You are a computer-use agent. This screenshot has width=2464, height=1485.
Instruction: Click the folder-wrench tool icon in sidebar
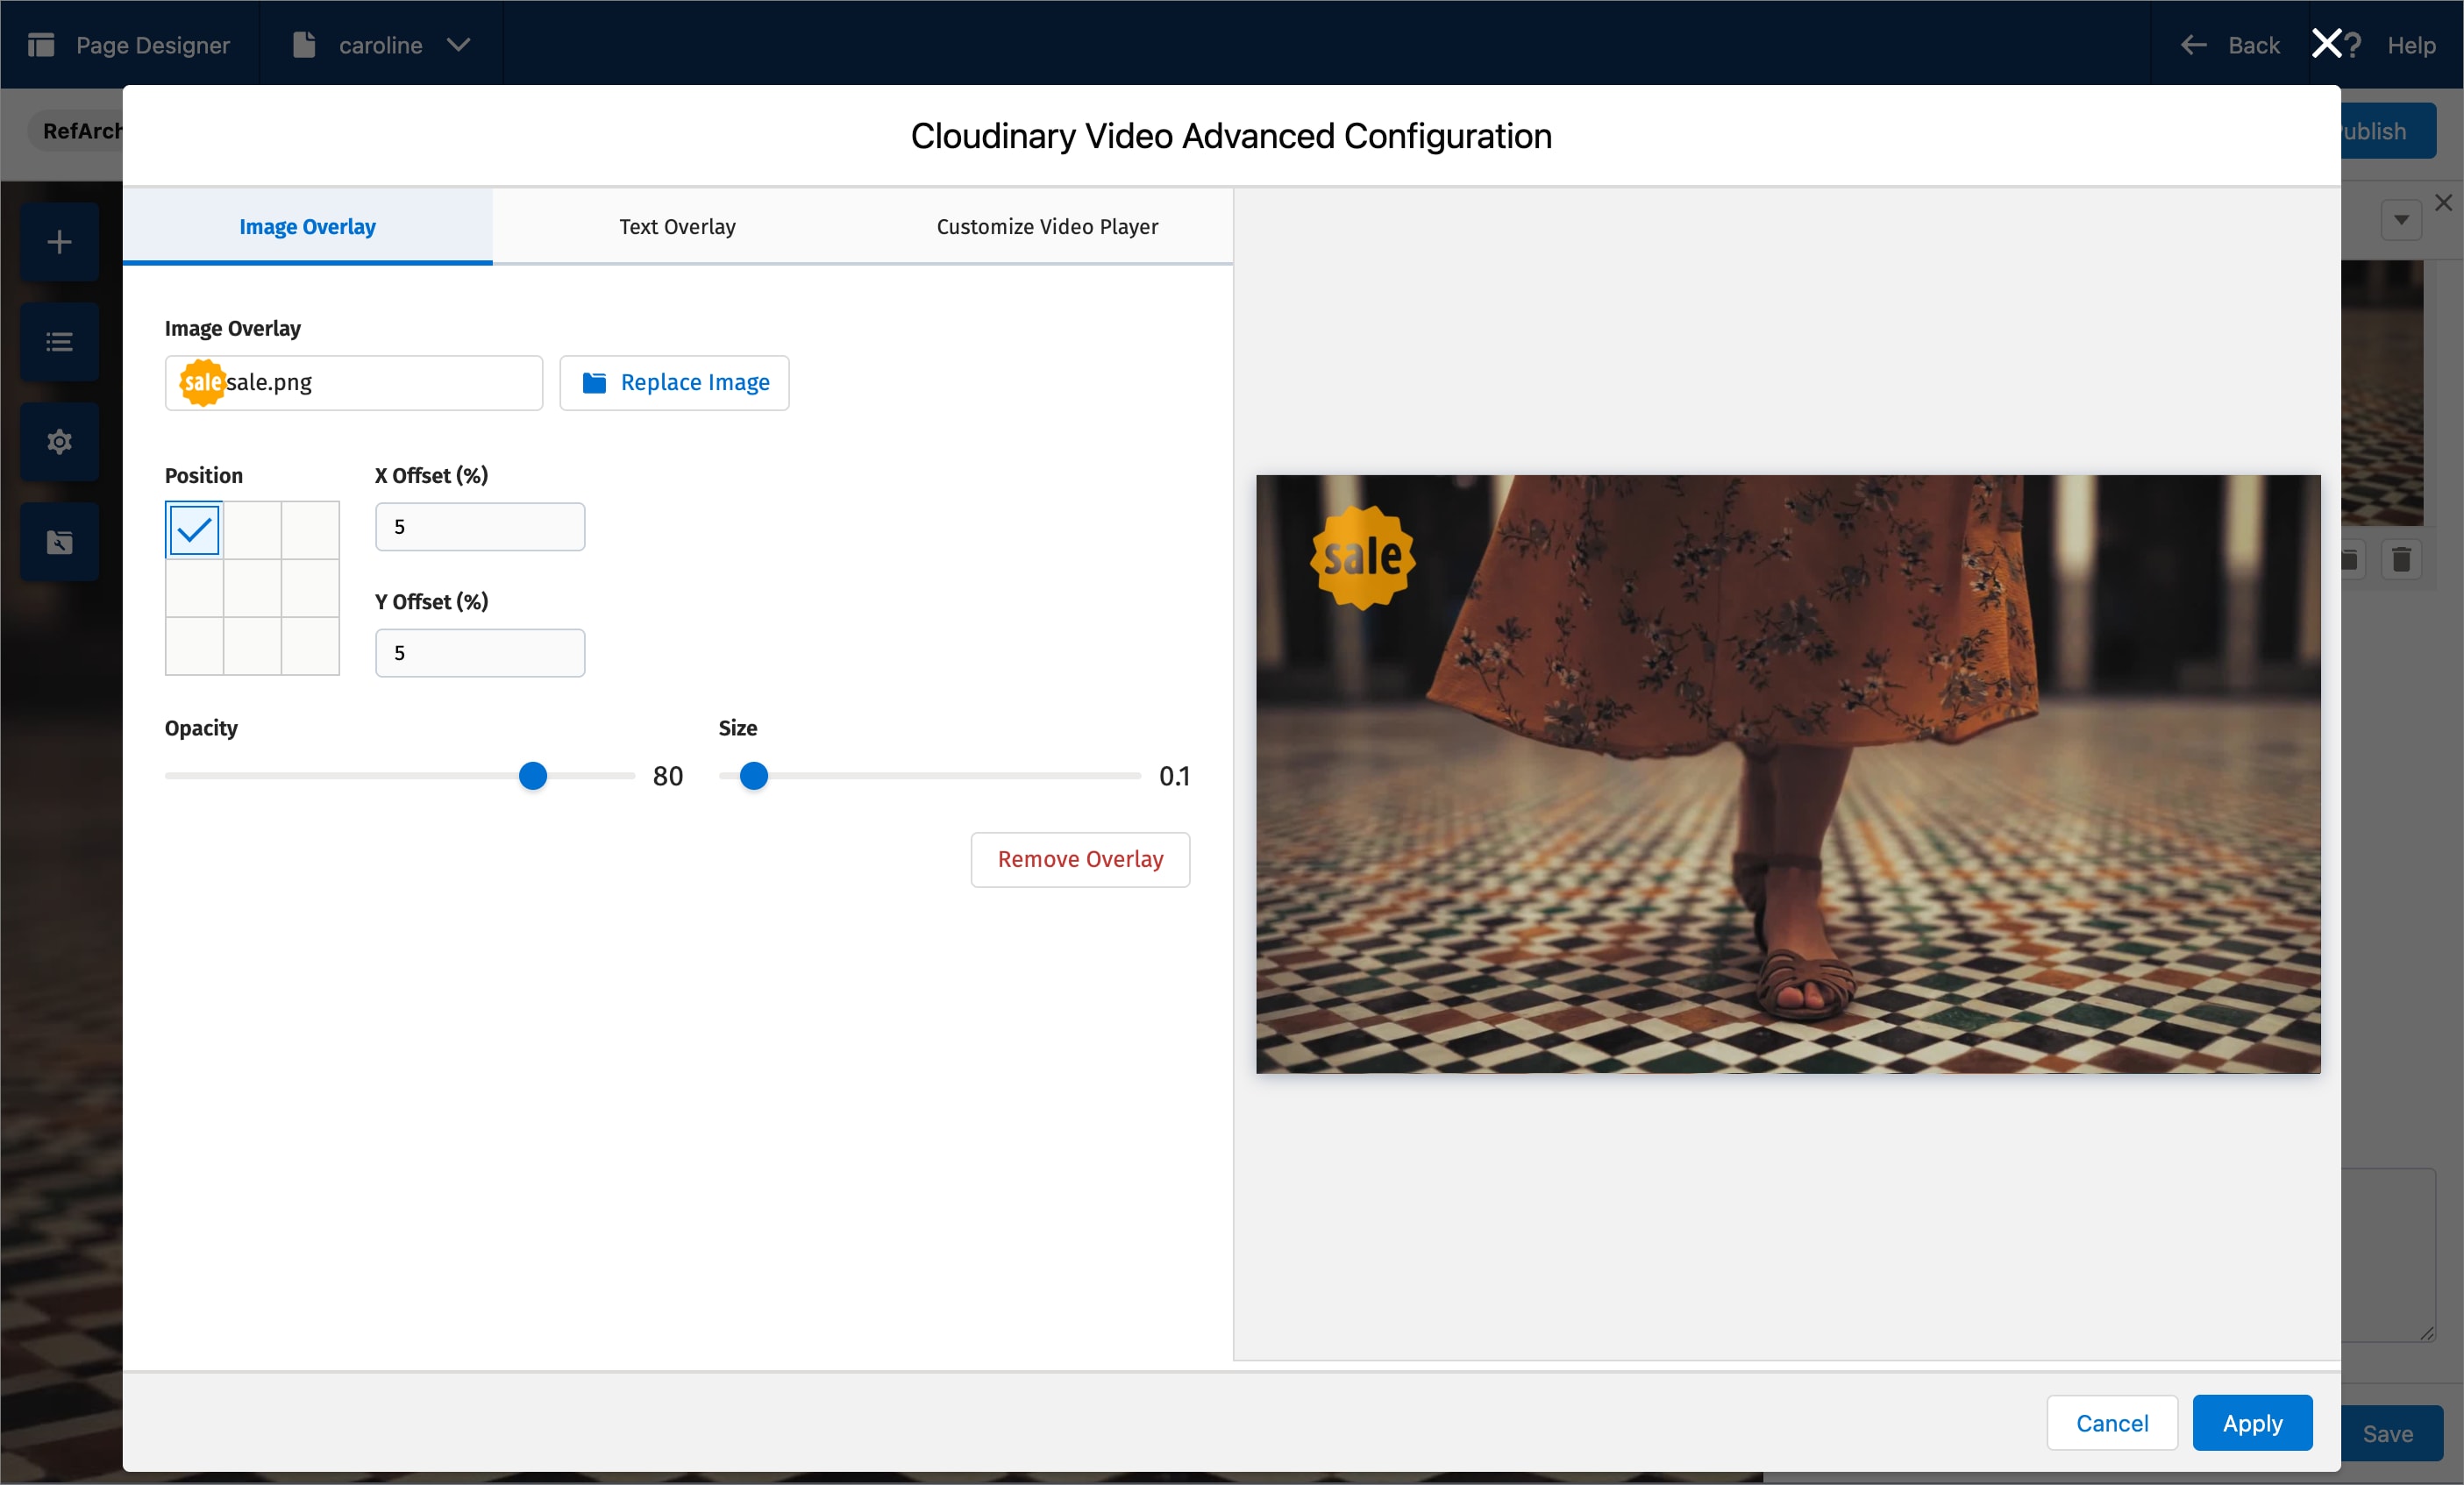click(58, 542)
